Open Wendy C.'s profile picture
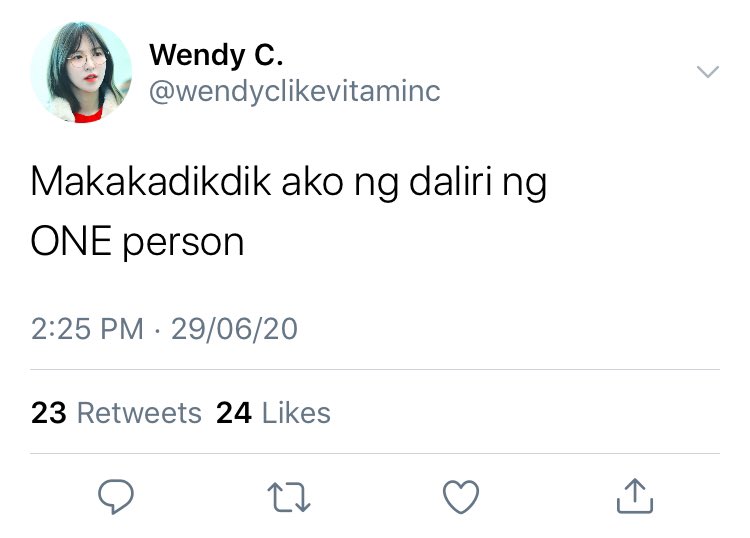Screen dimensions: 750x538 click(x=81, y=72)
